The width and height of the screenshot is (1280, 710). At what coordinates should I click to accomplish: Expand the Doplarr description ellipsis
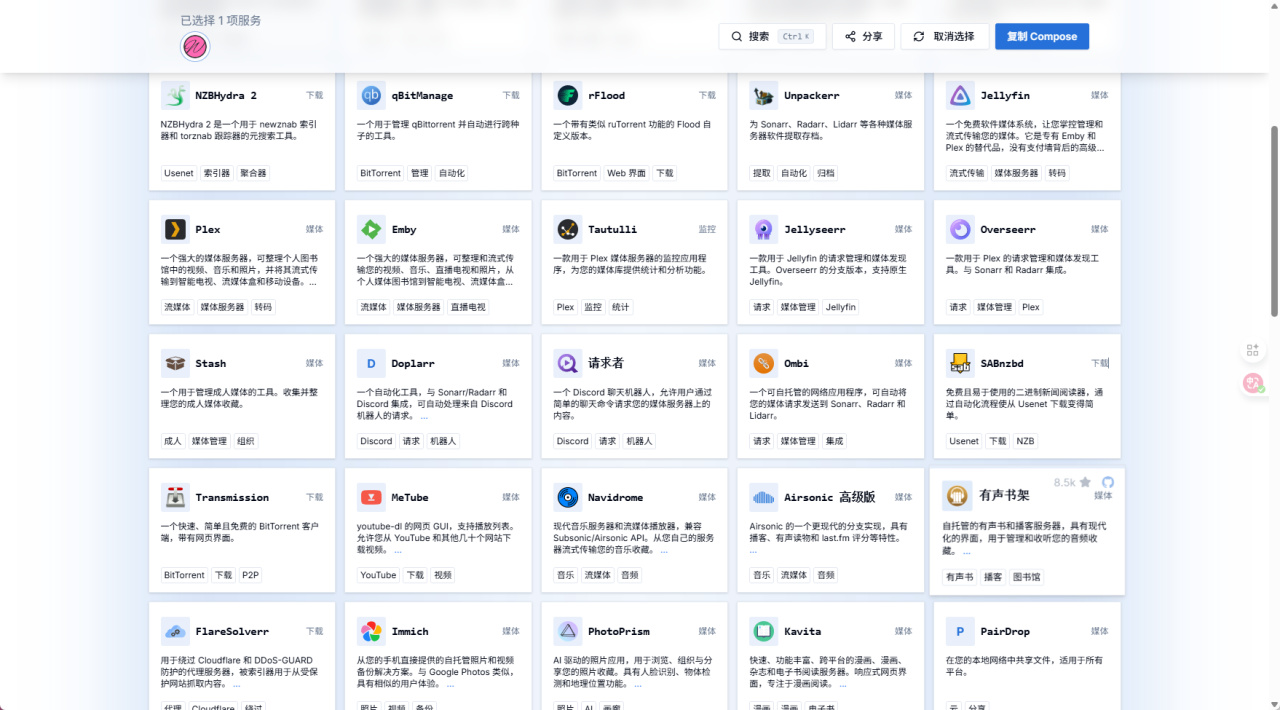coord(423,417)
